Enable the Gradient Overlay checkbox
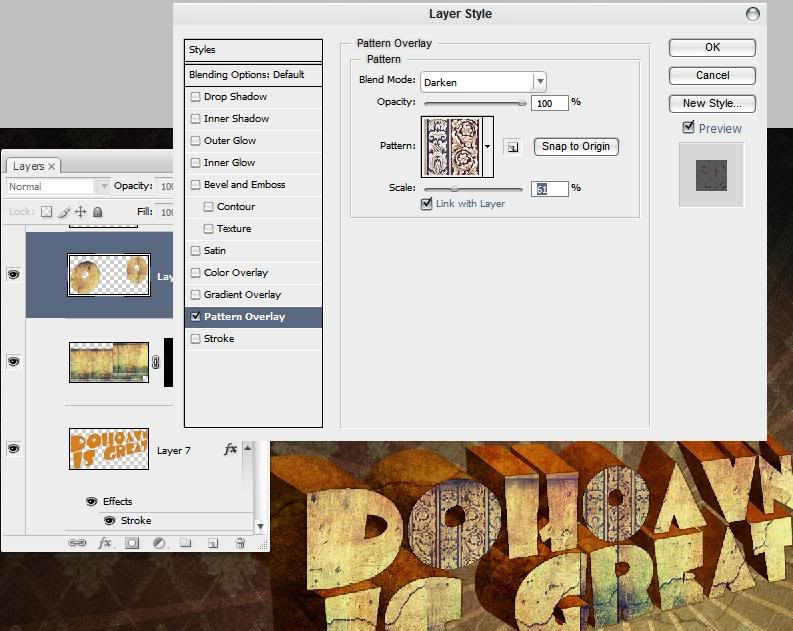Screen dimensions: 793x631 point(195,294)
